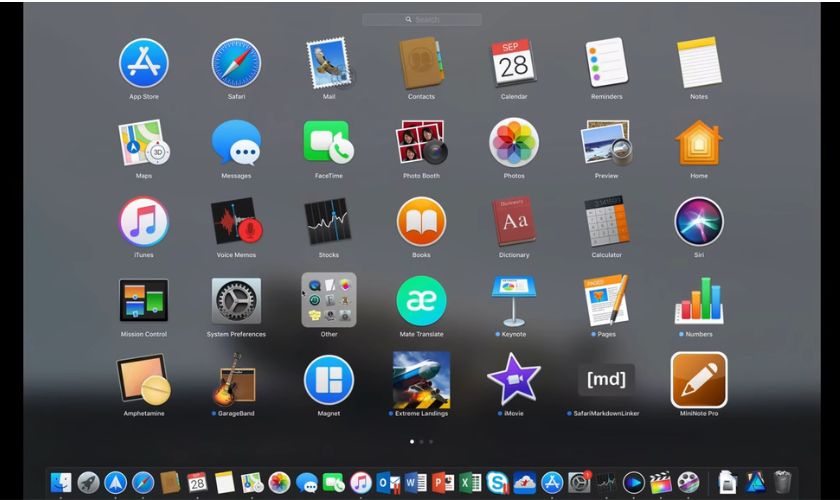Launch the Preview app
The height and width of the screenshot is (500, 840).
(x=606, y=143)
